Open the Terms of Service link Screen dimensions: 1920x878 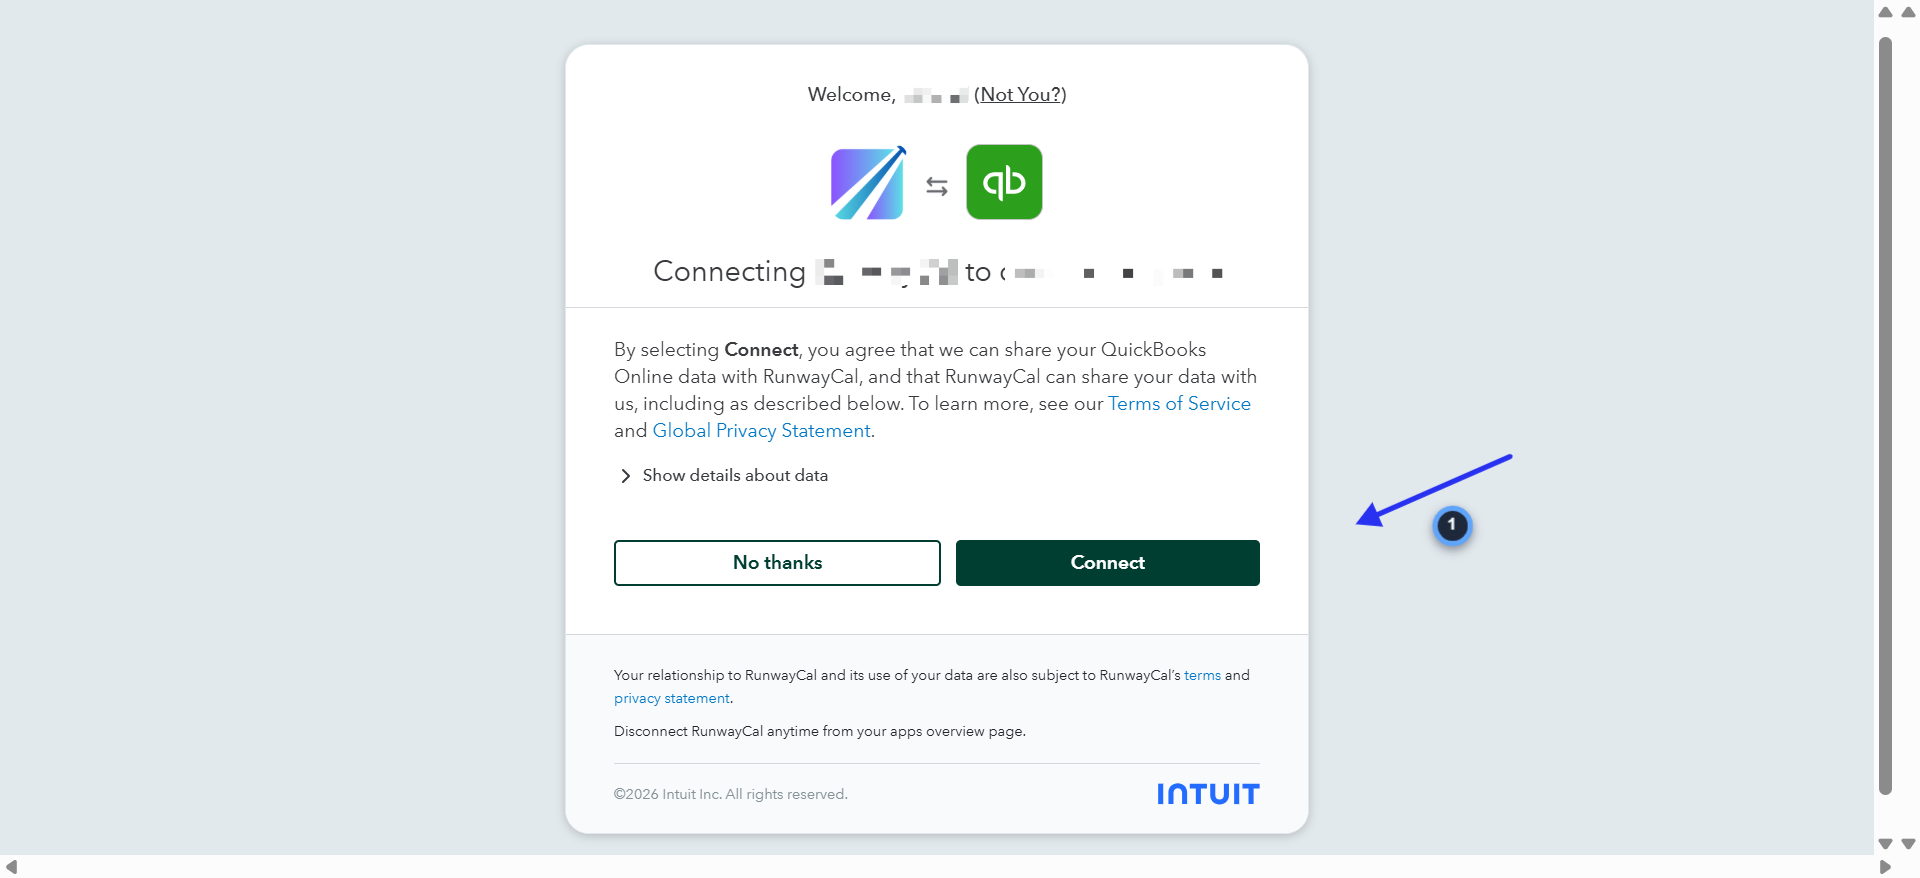coord(1179,404)
